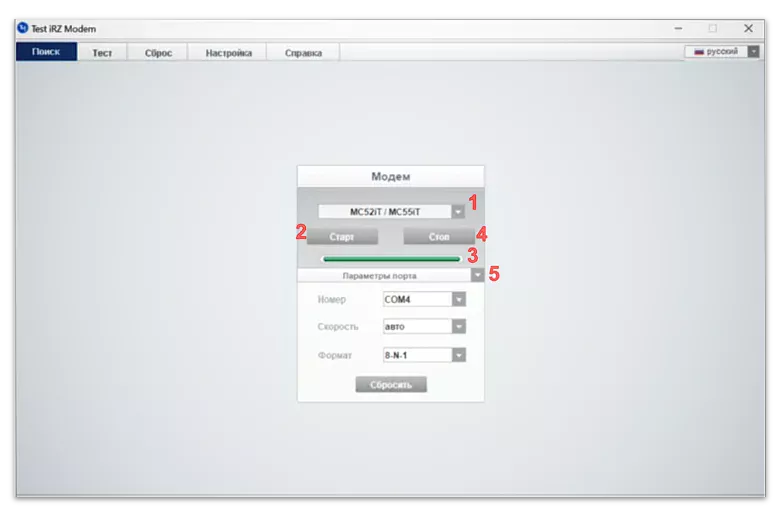Open the Скорость авто dropdown
Image resolution: width=780 pixels, height=513 pixels.
point(458,326)
